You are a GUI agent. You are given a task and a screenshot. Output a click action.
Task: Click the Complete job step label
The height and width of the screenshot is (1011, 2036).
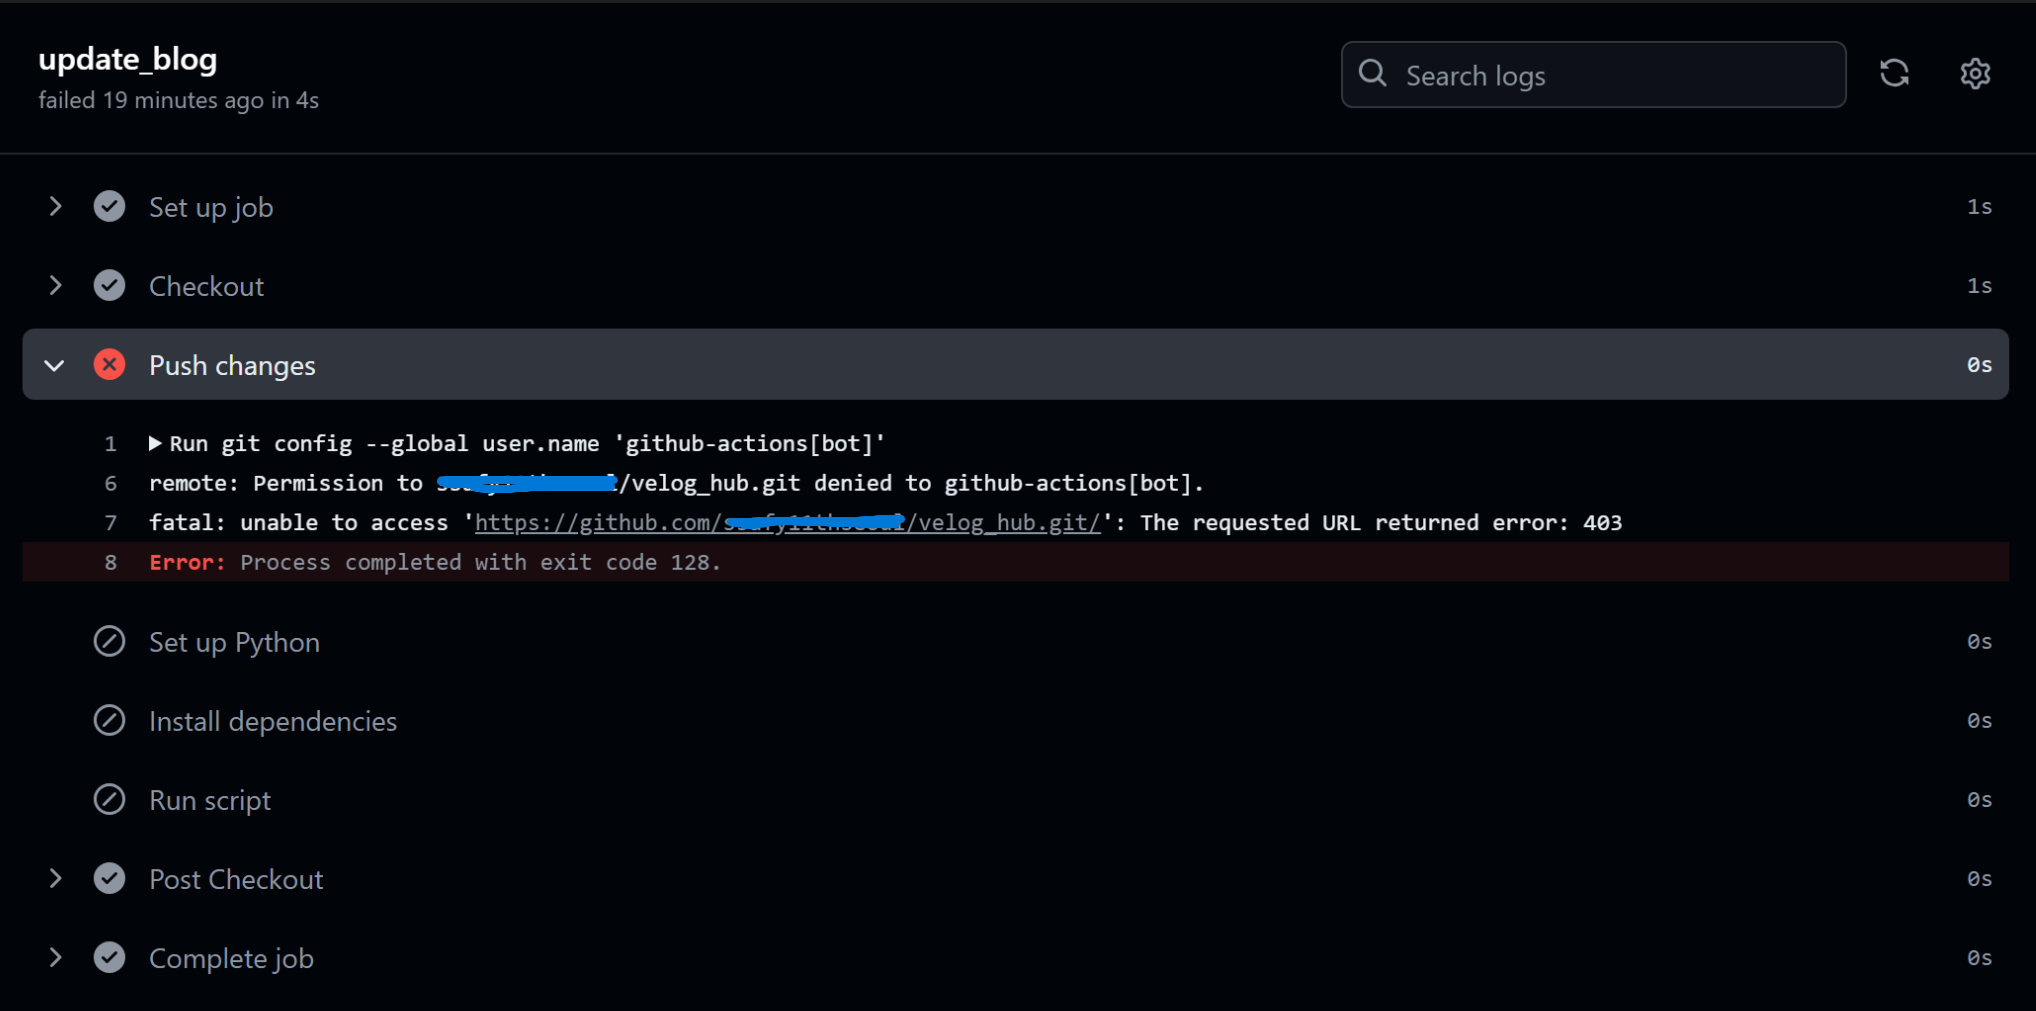point(231,958)
